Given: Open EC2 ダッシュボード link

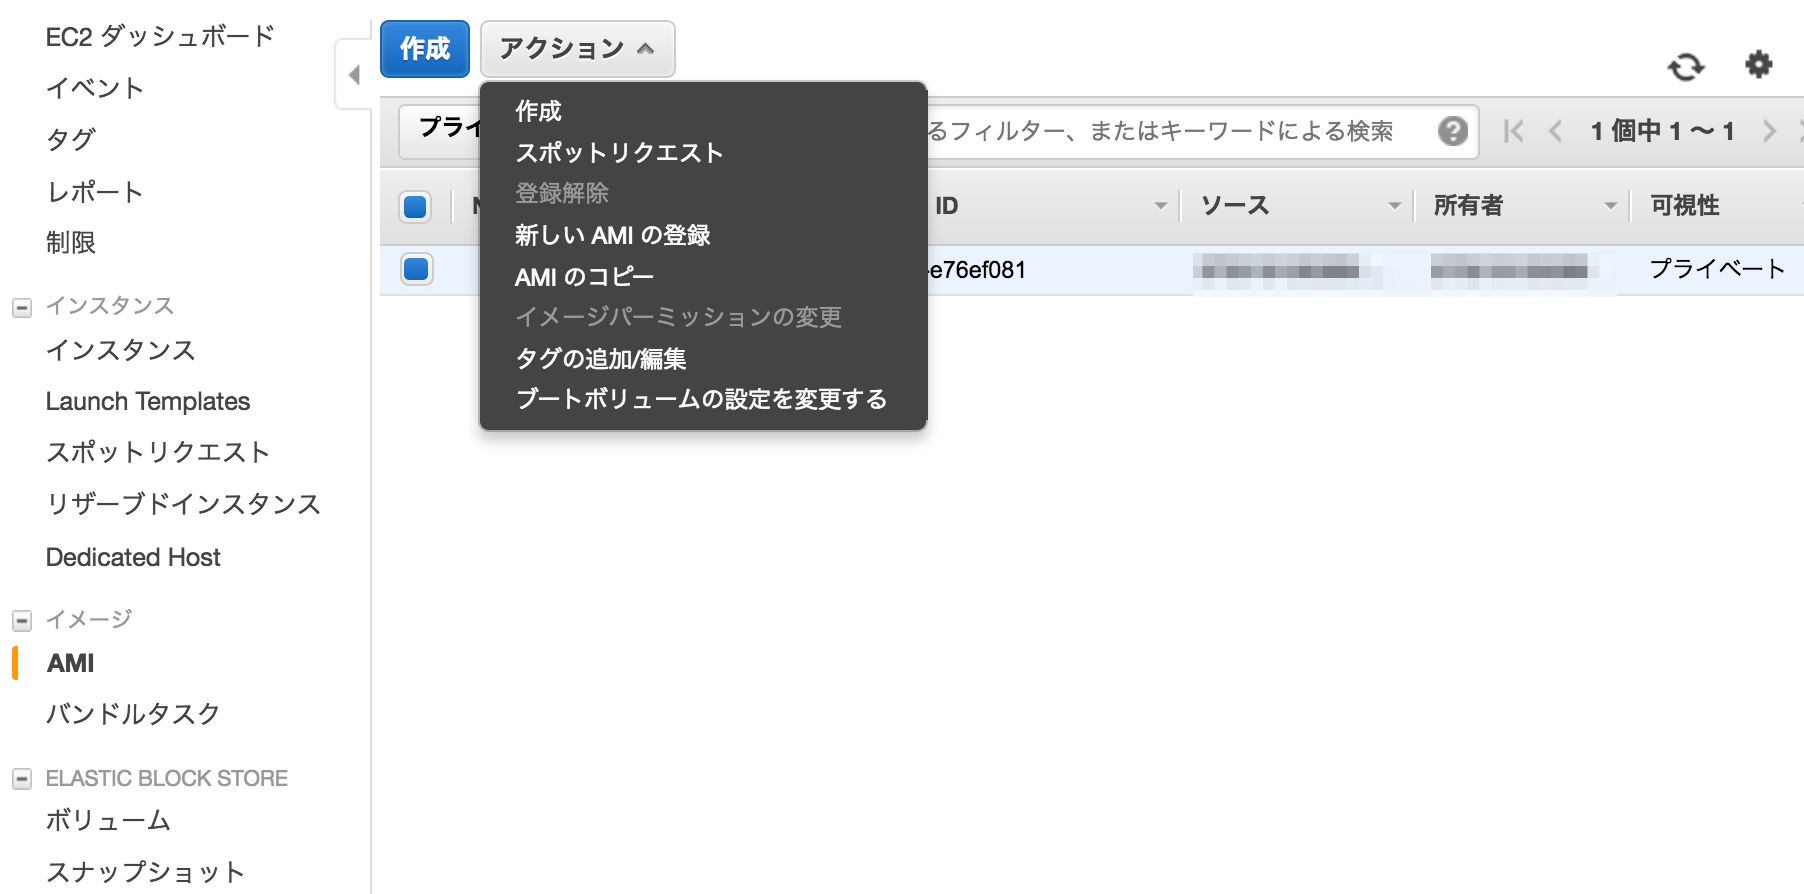Looking at the screenshot, I should (x=160, y=36).
